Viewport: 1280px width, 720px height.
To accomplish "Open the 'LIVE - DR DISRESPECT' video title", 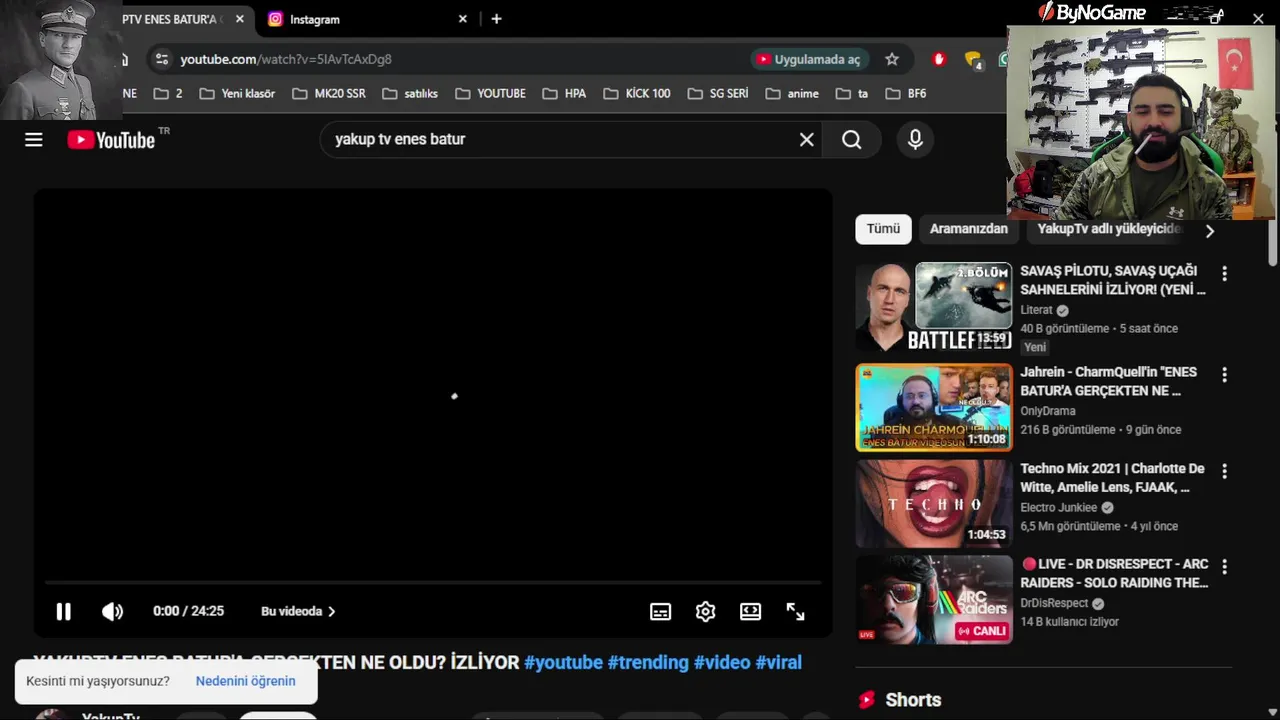I will coord(1114,573).
